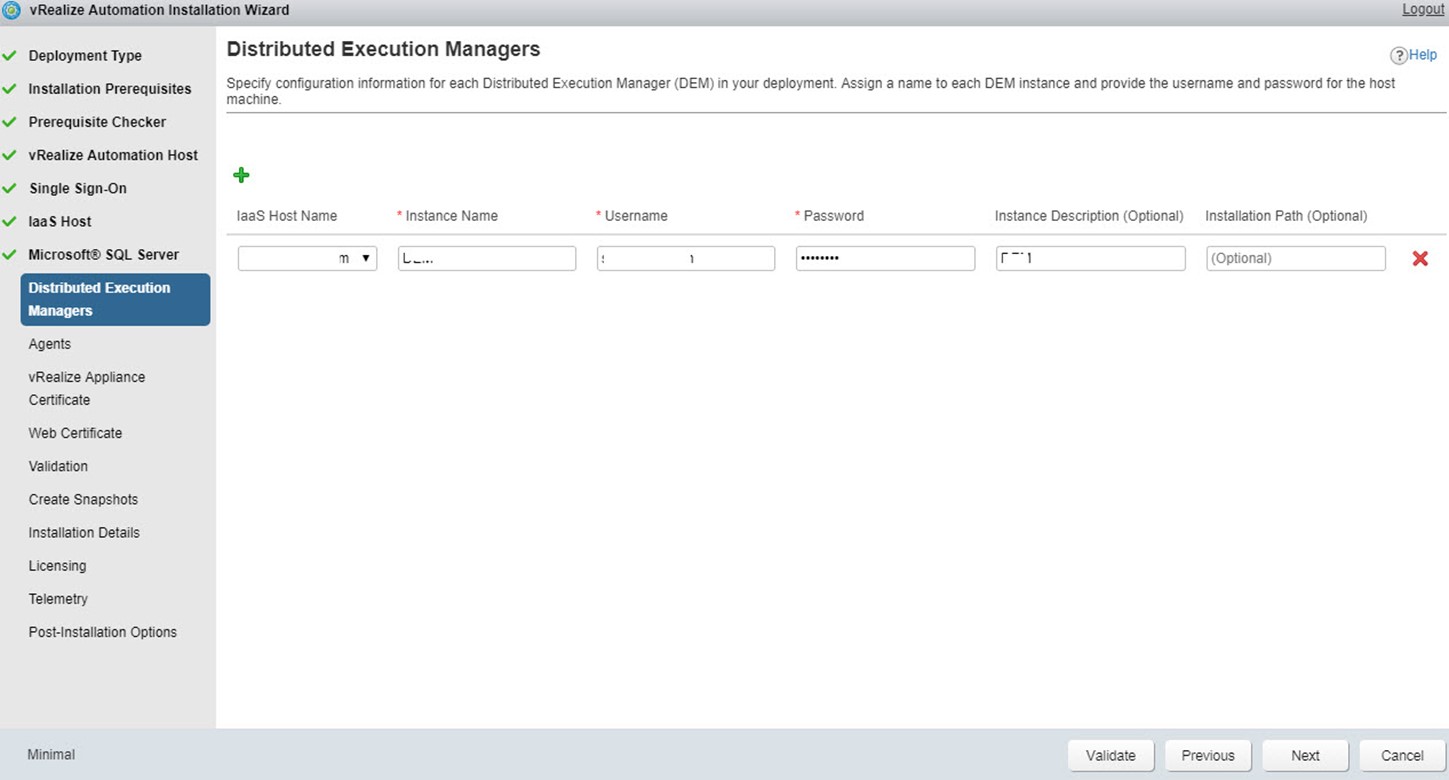
Task: Open the Microsoft SQL Server step
Action: point(104,254)
